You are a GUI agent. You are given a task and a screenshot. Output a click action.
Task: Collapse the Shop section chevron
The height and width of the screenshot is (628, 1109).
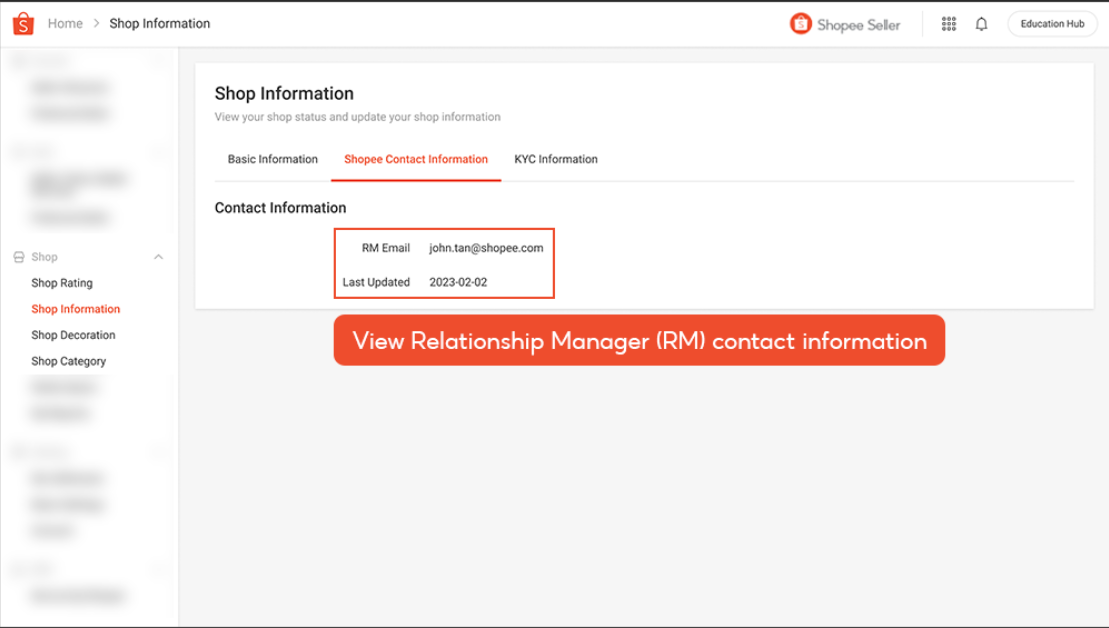tap(158, 256)
